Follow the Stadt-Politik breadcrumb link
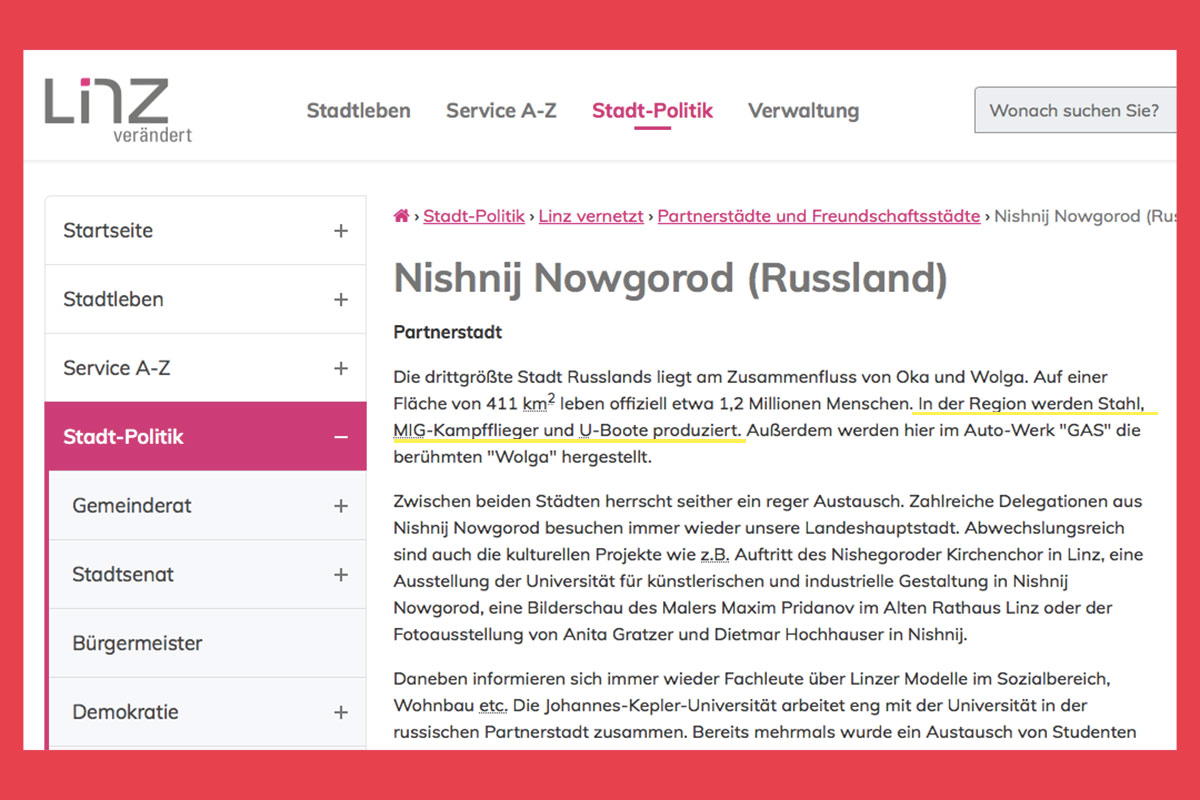 [474, 216]
